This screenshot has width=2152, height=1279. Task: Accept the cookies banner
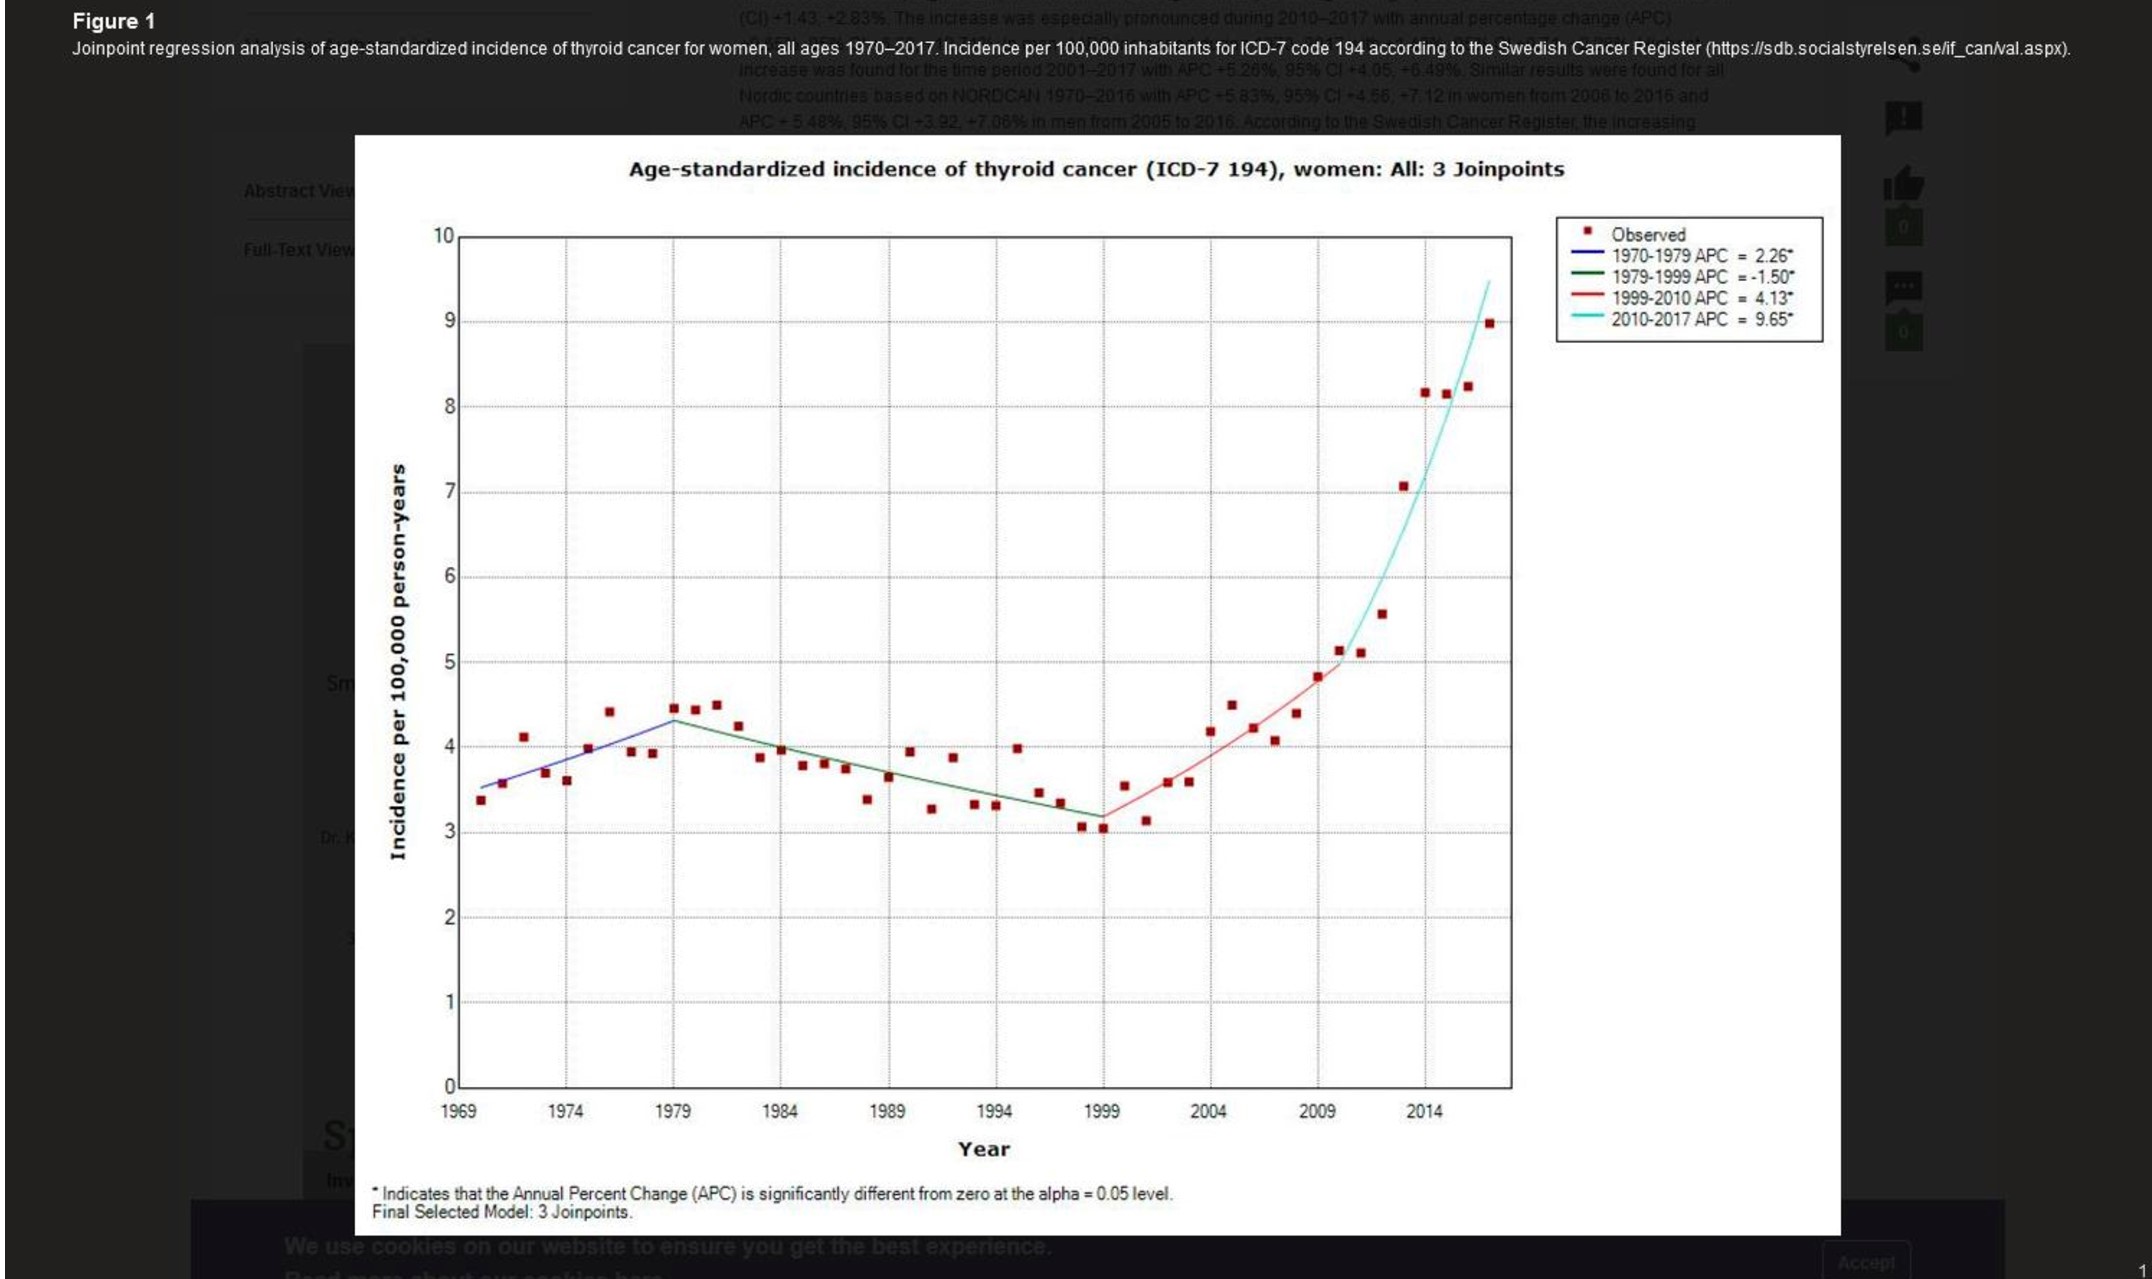coord(1865,1262)
